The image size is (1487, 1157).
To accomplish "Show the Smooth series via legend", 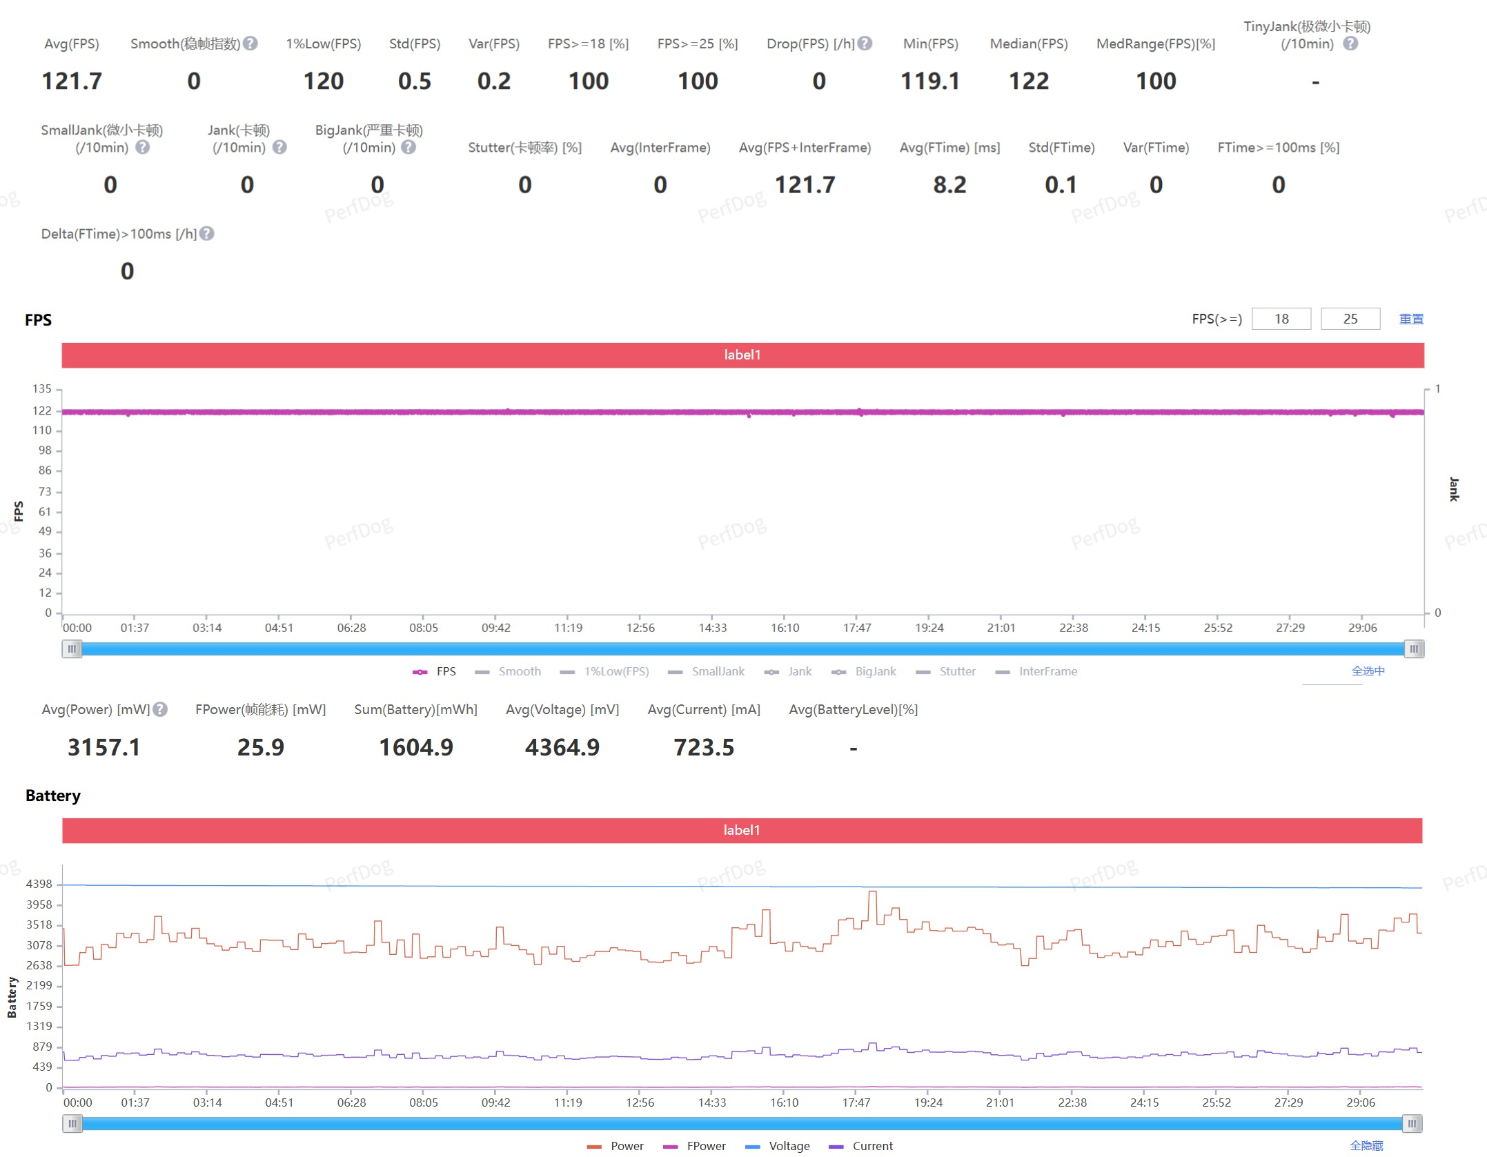I will pos(508,672).
